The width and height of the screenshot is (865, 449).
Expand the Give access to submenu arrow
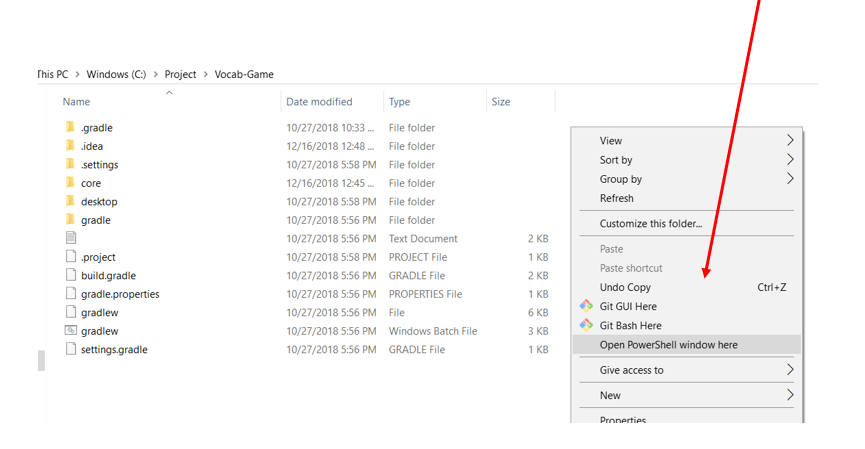click(790, 370)
